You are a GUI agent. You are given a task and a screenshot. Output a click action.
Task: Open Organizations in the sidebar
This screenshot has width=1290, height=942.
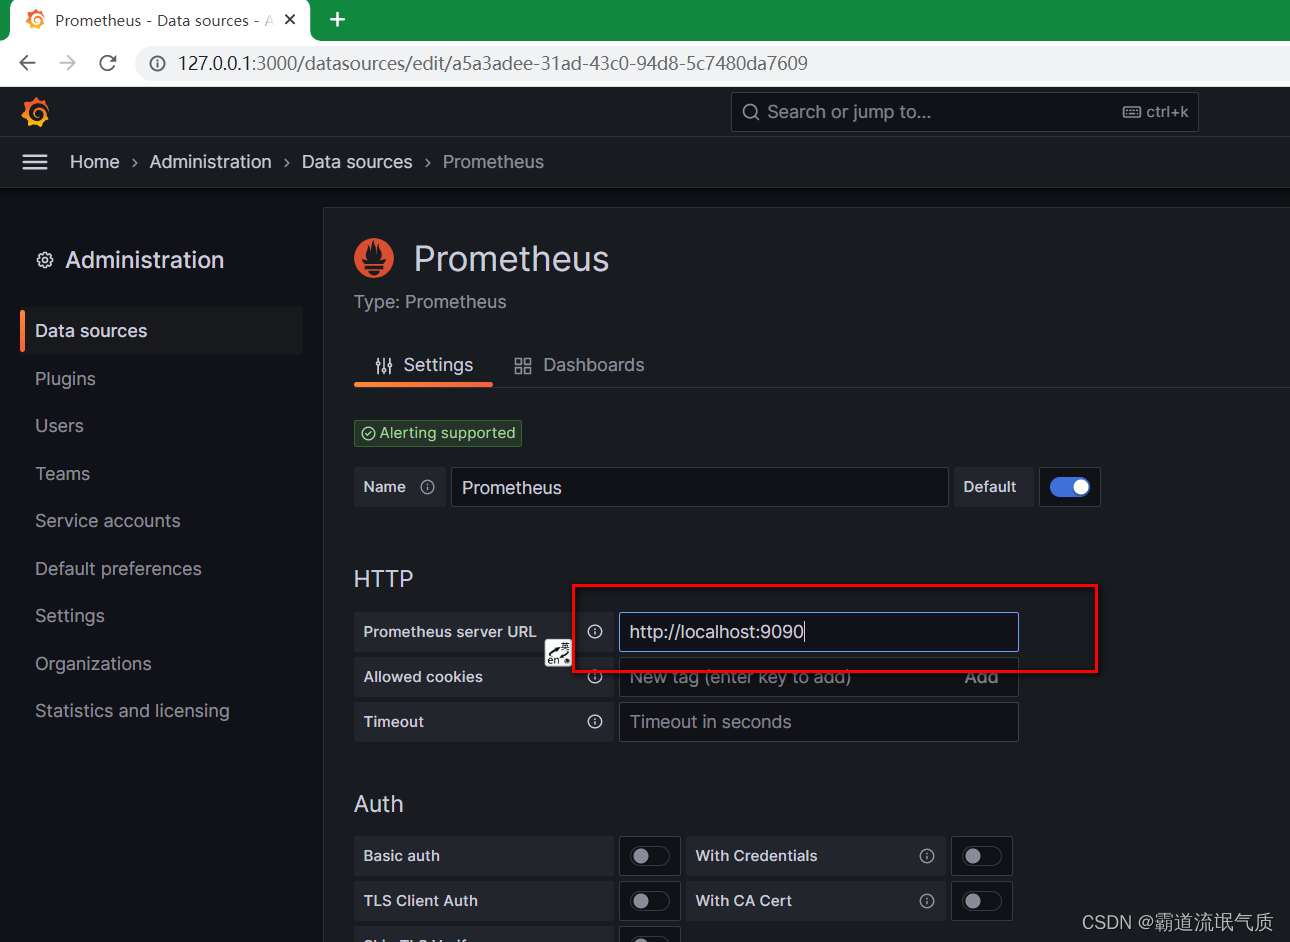[x=93, y=664]
